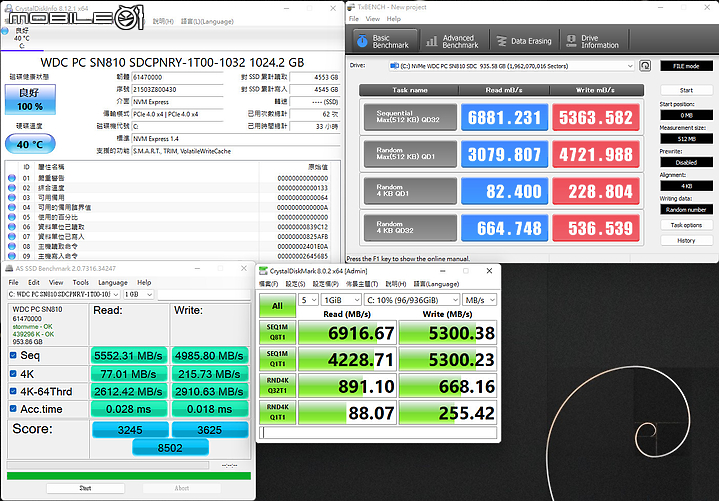Click the Start position 0 MB field
This screenshot has height=501, width=719.
coord(686,115)
